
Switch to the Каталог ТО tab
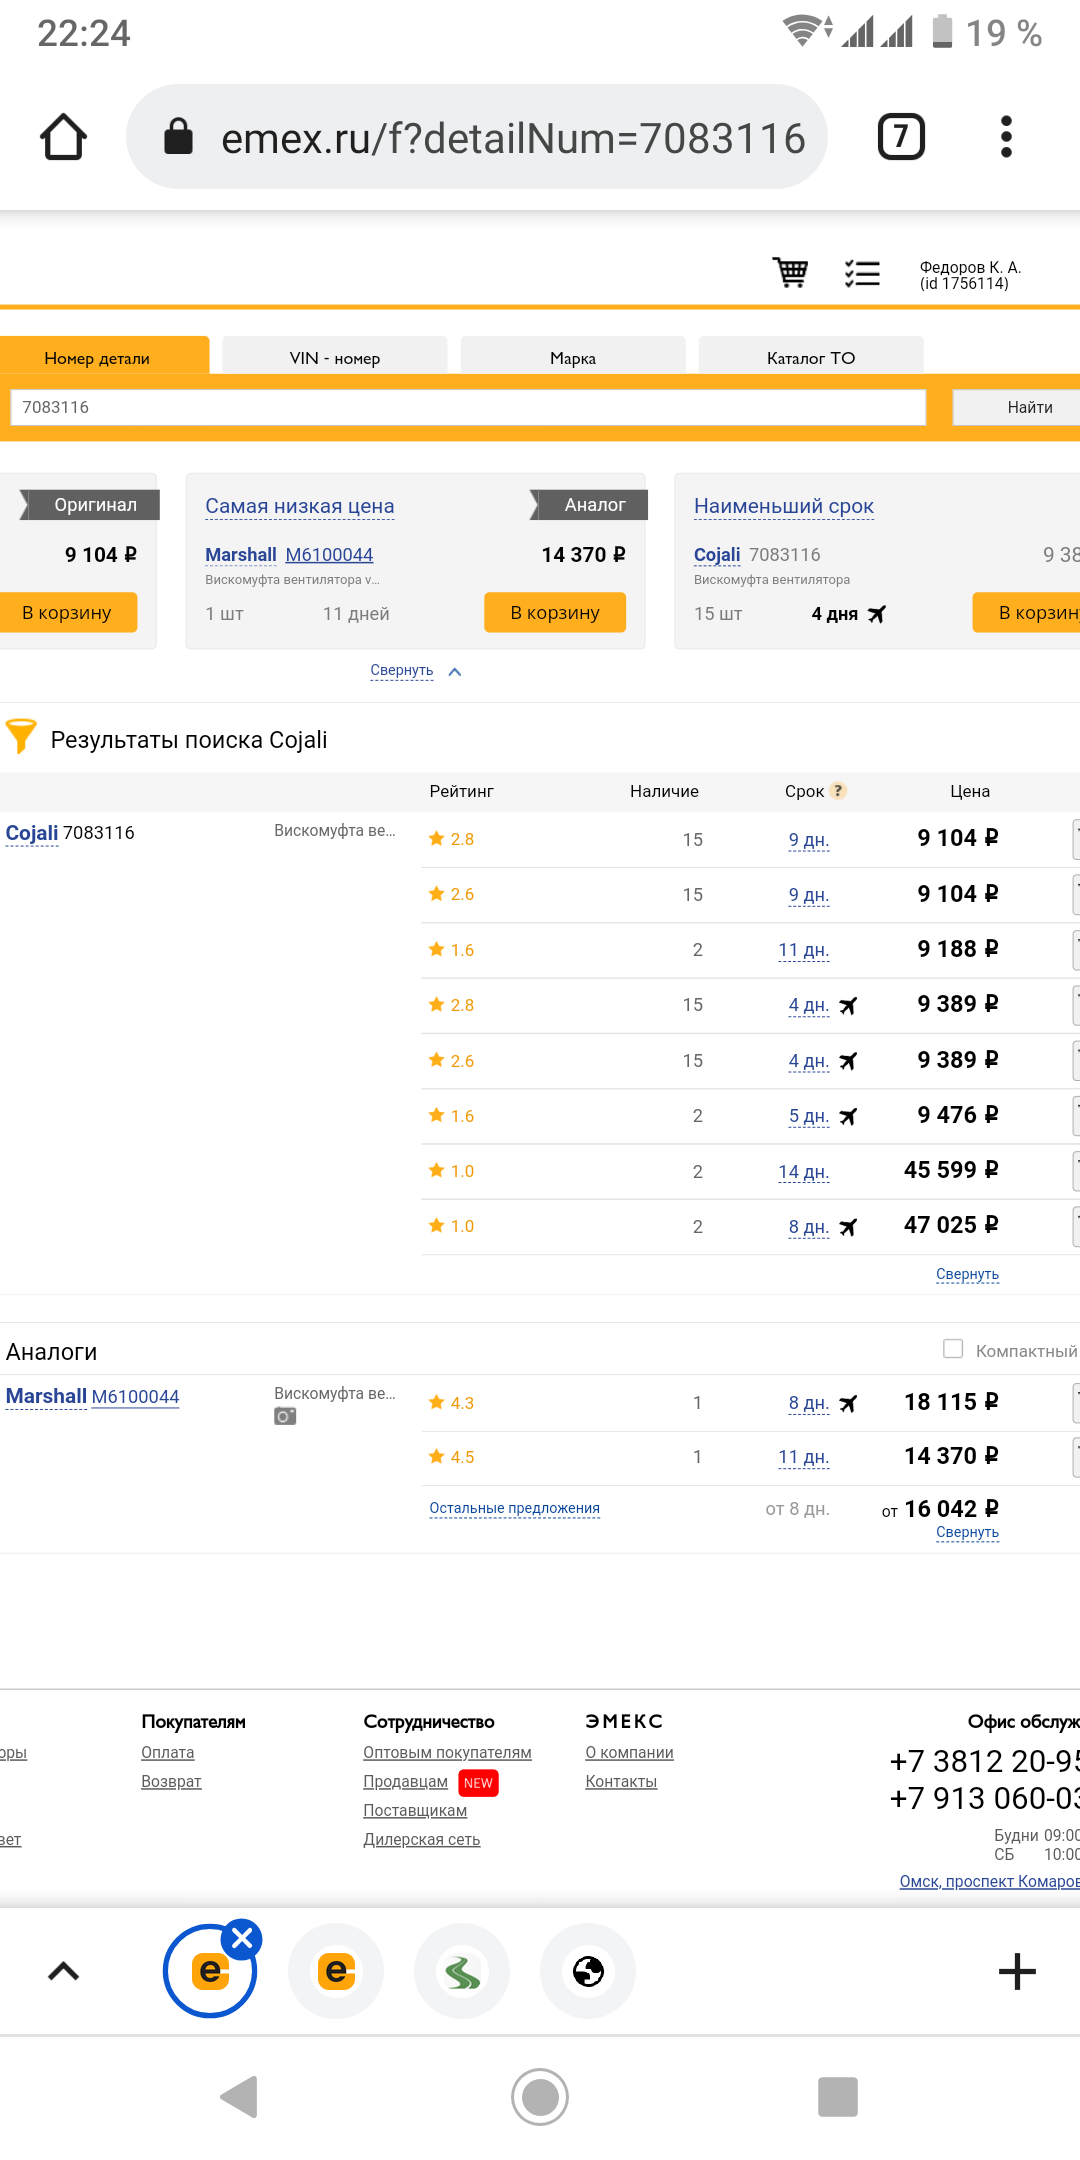[x=811, y=358]
